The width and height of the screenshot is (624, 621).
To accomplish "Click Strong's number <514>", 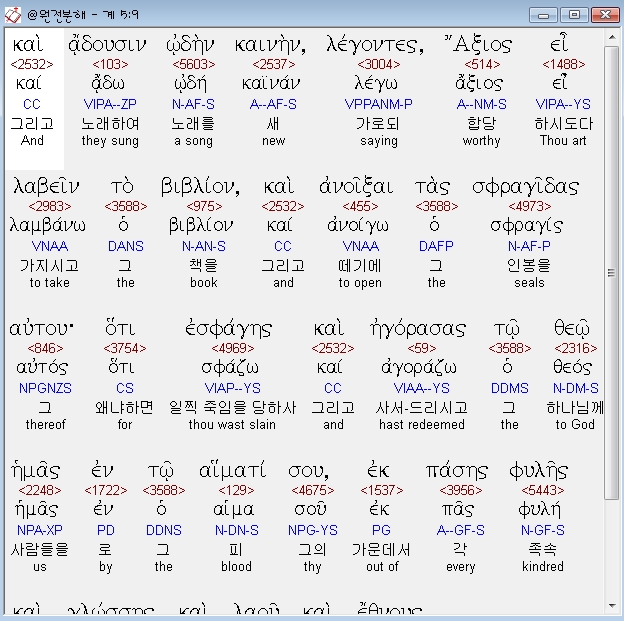I will tap(482, 64).
